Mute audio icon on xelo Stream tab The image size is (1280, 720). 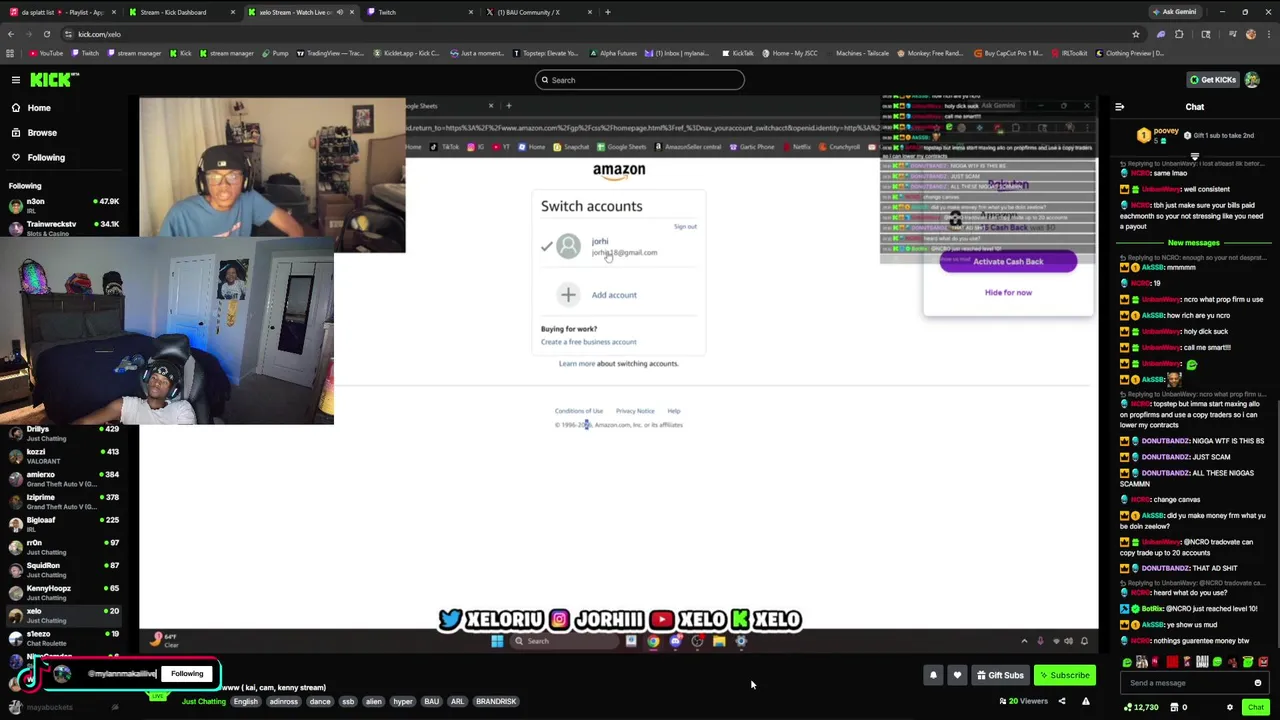(x=339, y=12)
